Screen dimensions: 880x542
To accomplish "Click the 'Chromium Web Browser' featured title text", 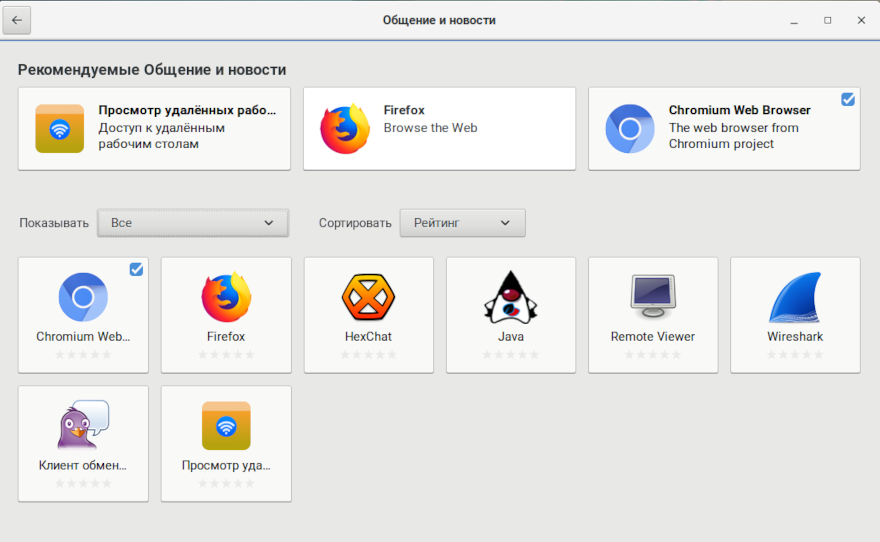I will pyautogui.click(x=739, y=110).
